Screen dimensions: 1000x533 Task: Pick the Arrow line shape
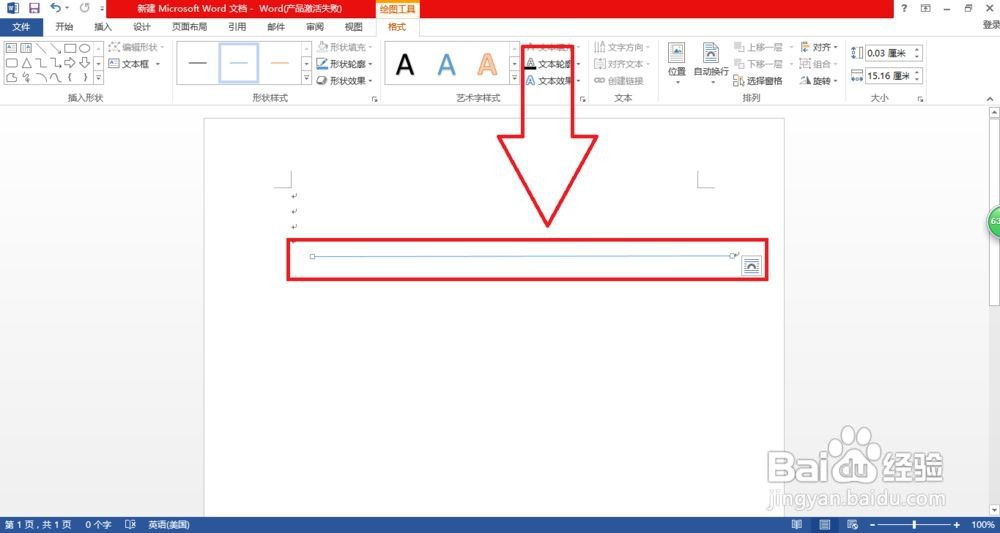point(56,48)
